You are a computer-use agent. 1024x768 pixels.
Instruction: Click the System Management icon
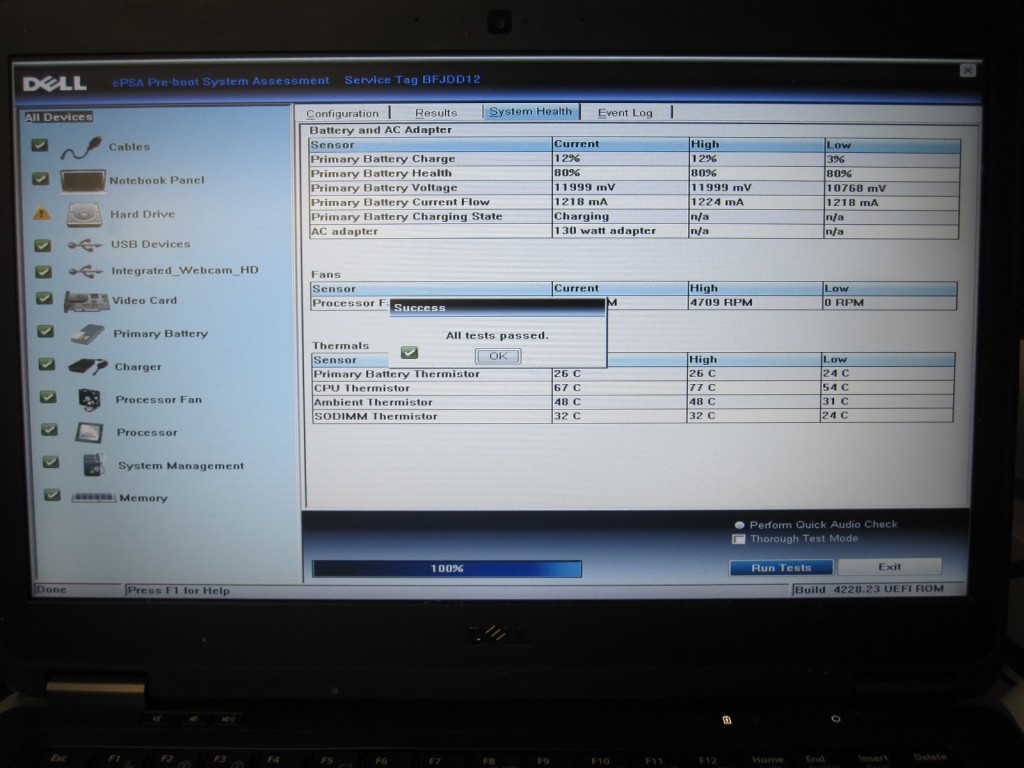(x=93, y=465)
